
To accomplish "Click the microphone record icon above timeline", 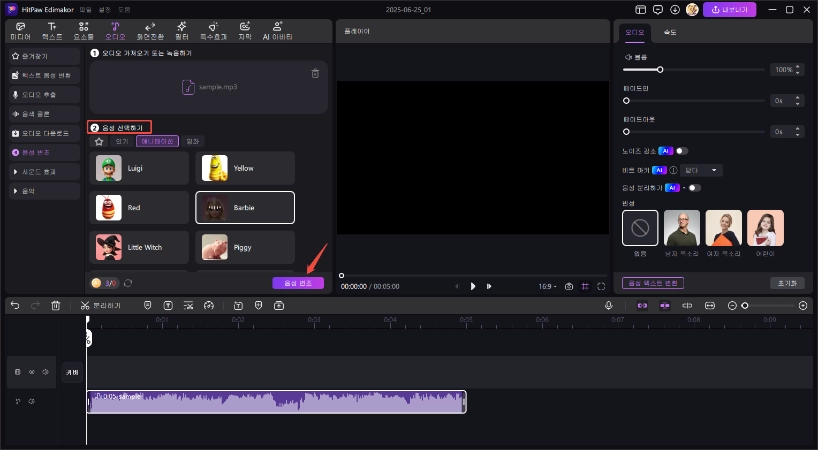I will (608, 306).
